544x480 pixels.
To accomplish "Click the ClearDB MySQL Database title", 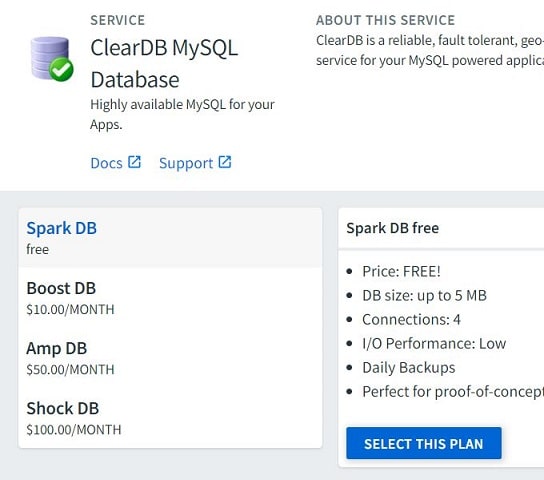I will [164, 63].
